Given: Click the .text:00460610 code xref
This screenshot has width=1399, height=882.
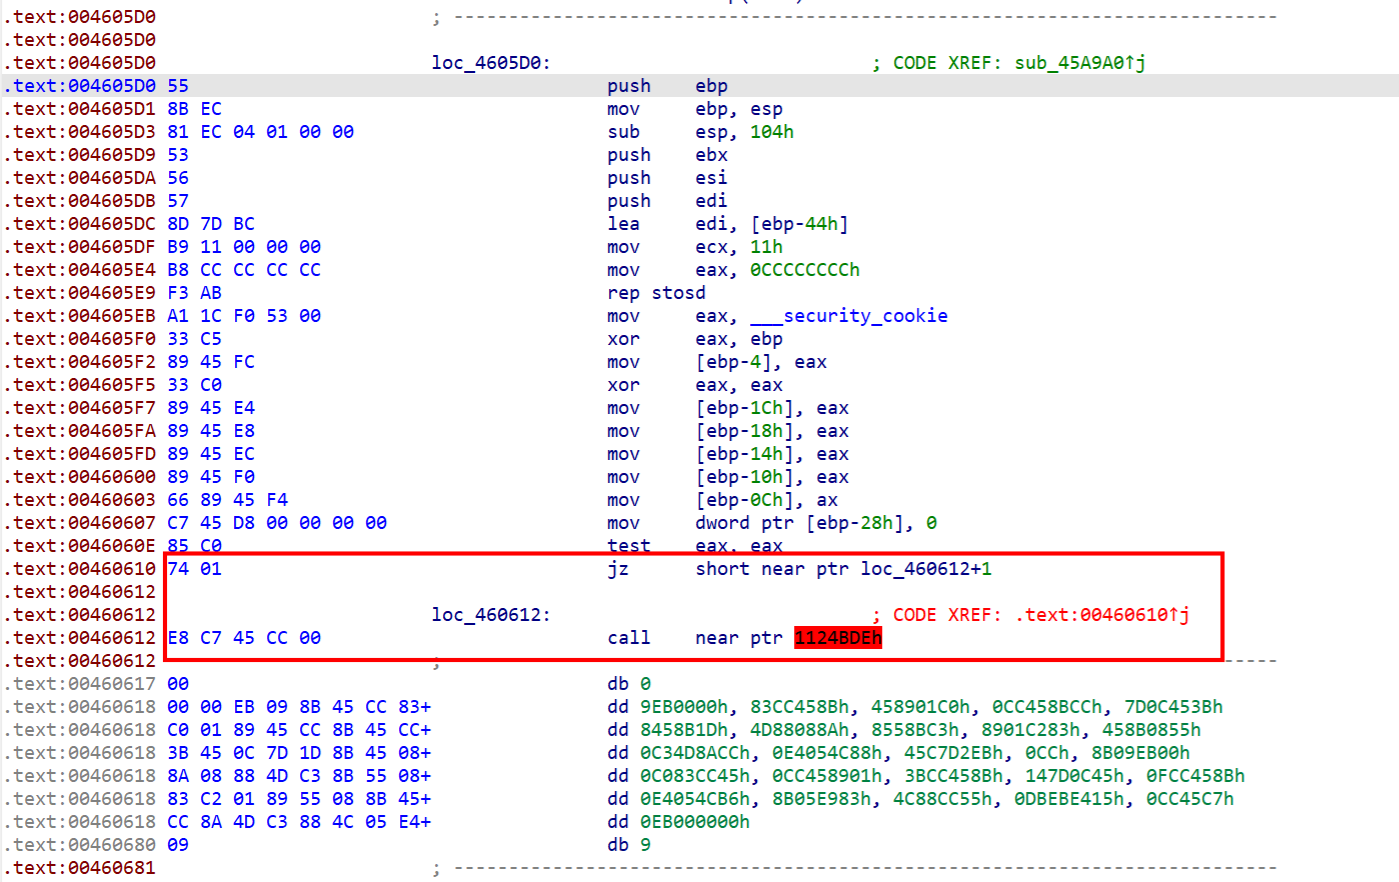Looking at the screenshot, I should pyautogui.click(x=1102, y=615).
